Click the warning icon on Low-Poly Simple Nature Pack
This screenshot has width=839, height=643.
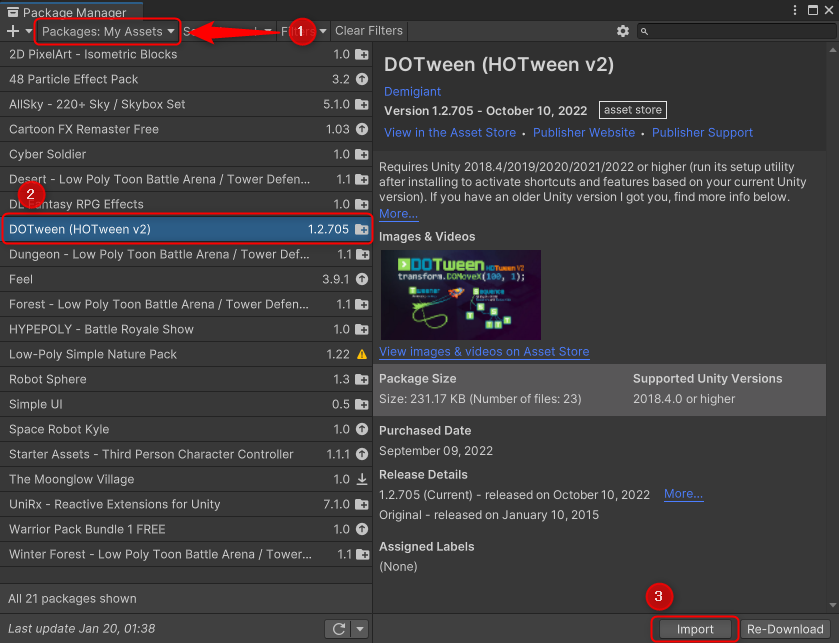pyautogui.click(x=361, y=354)
